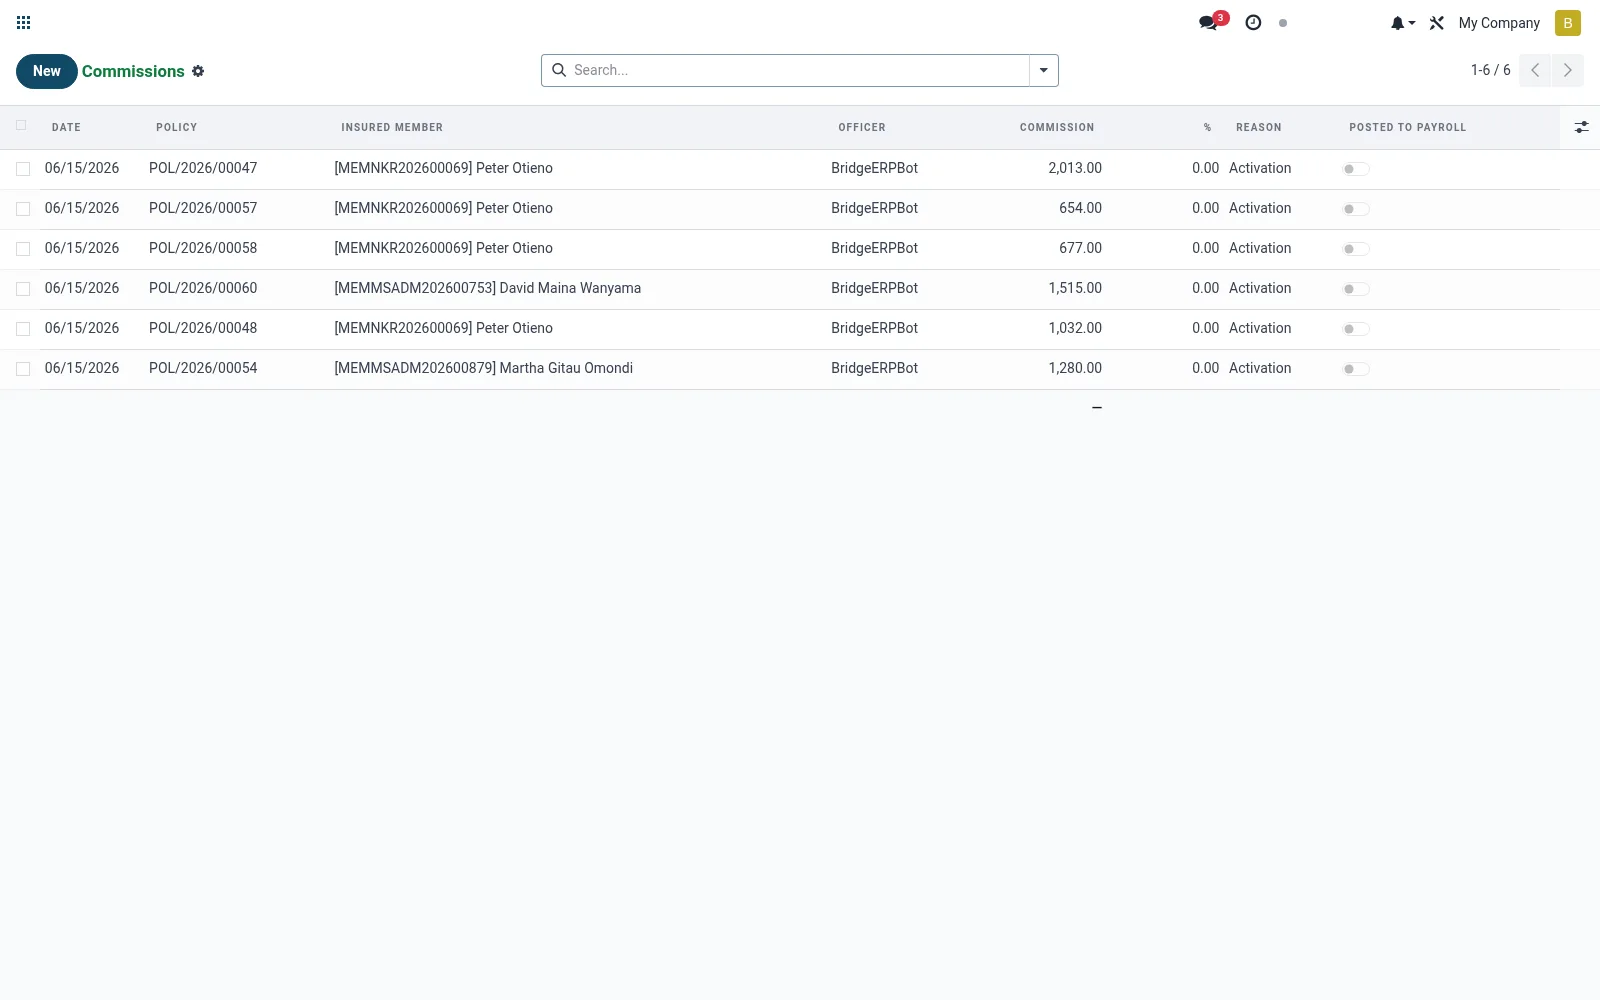Viewport: 1600px width, 1000px height.
Task: Create a New commission record
Action: (47, 71)
